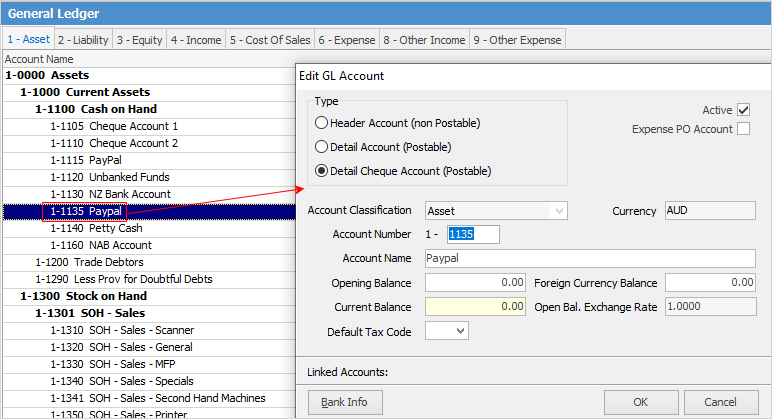Viewport: 772px width, 419px height.
Task: Open the 9 - Other Expense tab
Action: click(517, 40)
